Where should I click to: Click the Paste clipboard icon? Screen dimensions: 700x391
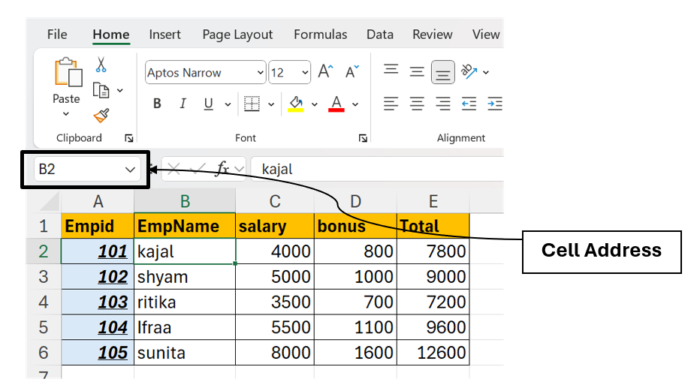(68, 72)
